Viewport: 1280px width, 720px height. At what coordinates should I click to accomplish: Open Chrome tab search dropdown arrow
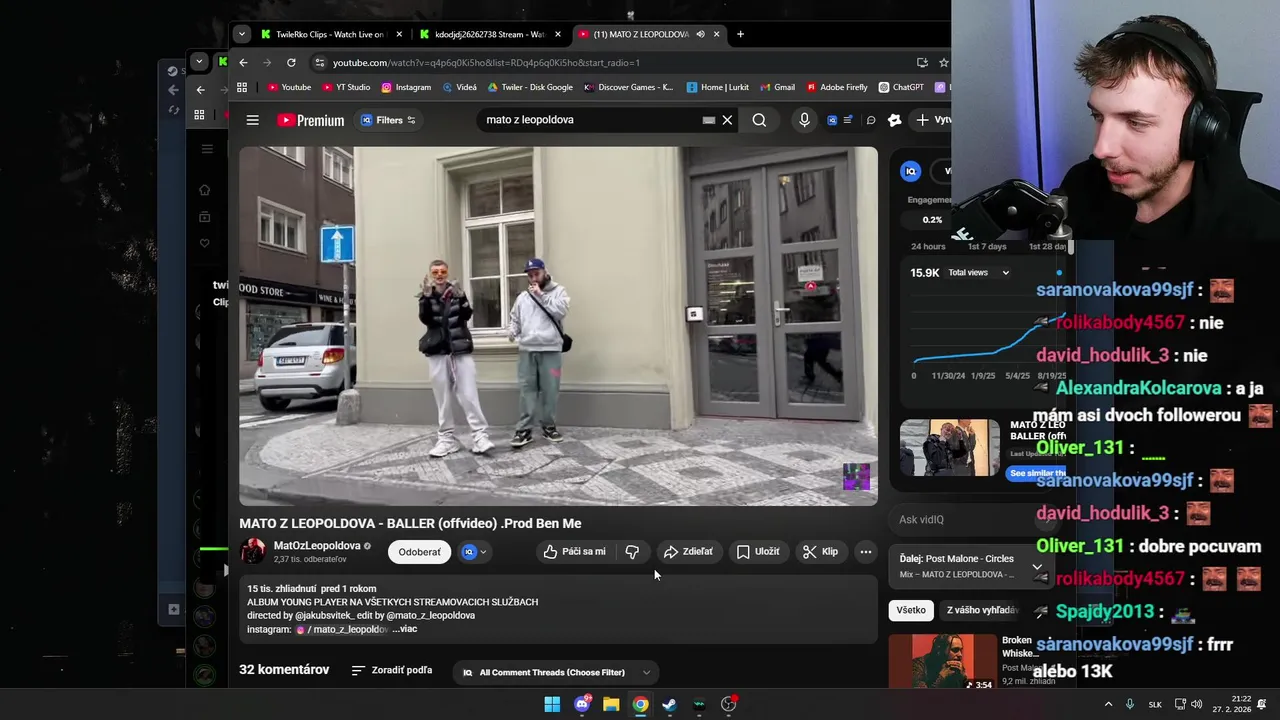tap(241, 34)
